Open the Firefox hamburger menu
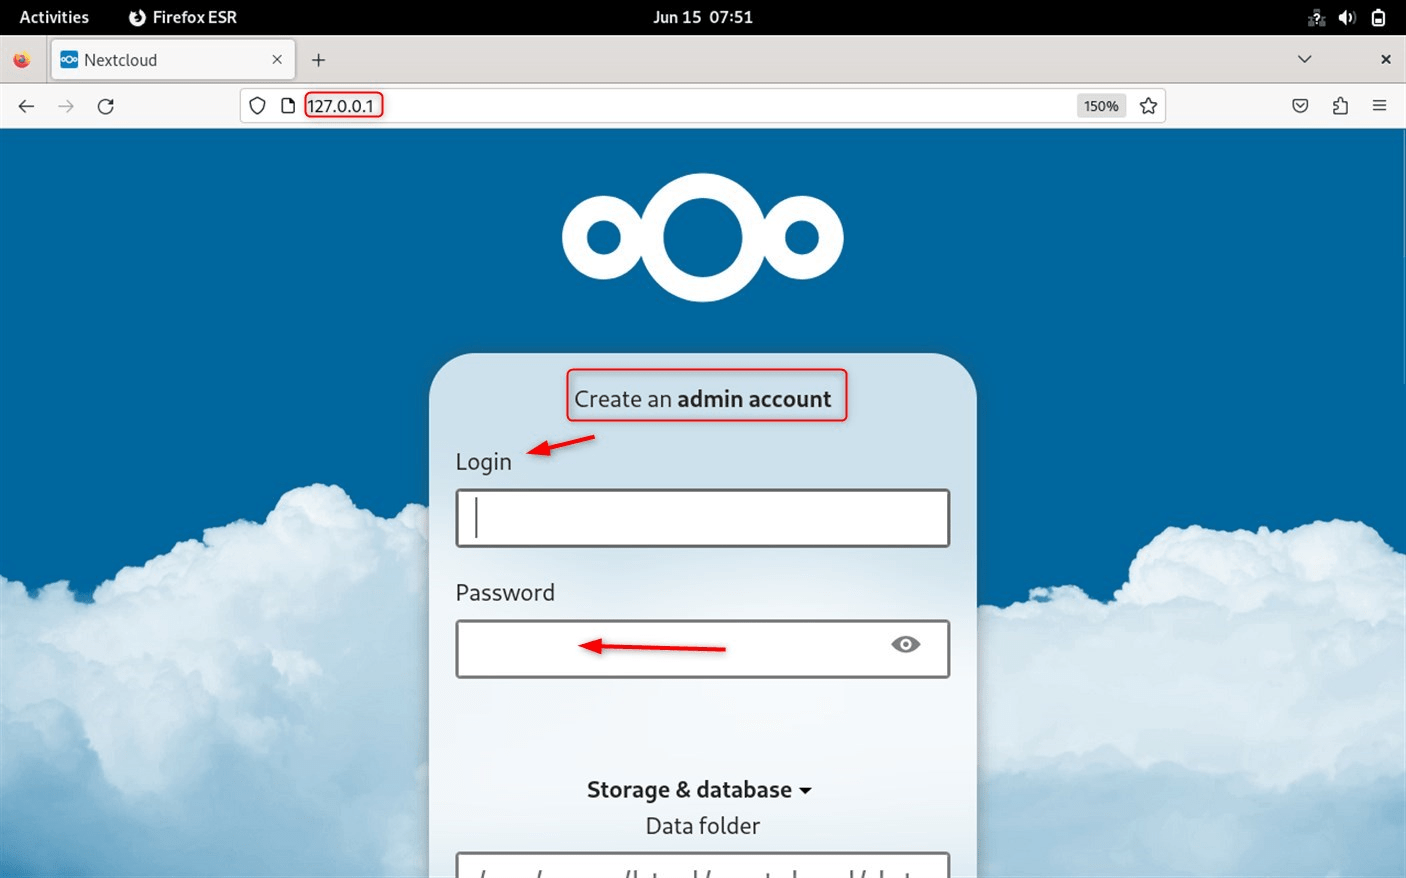1406x878 pixels. click(x=1379, y=106)
